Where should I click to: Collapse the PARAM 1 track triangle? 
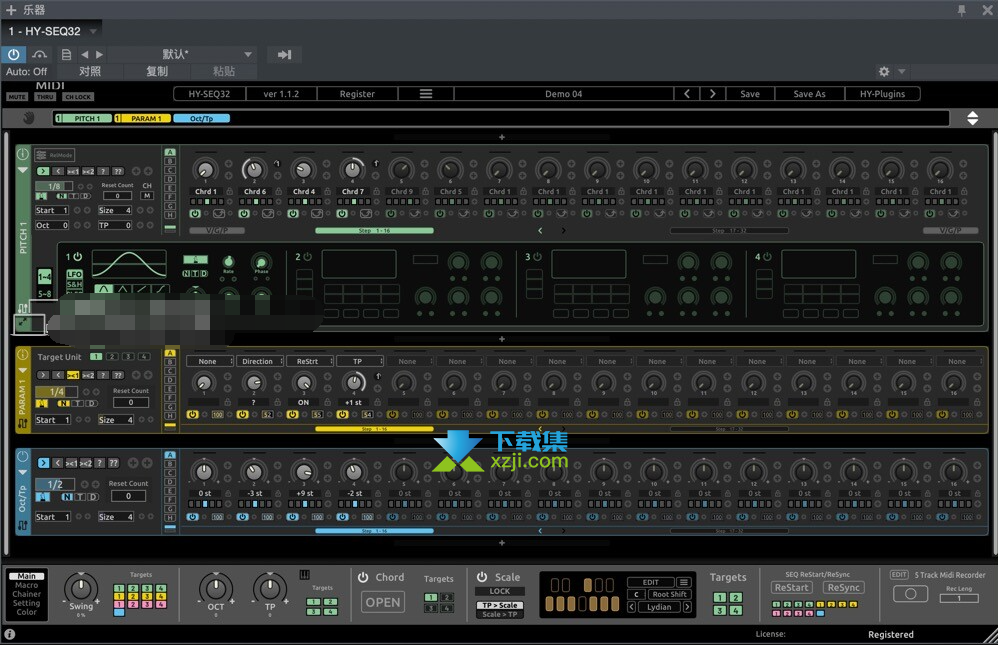coord(22,370)
